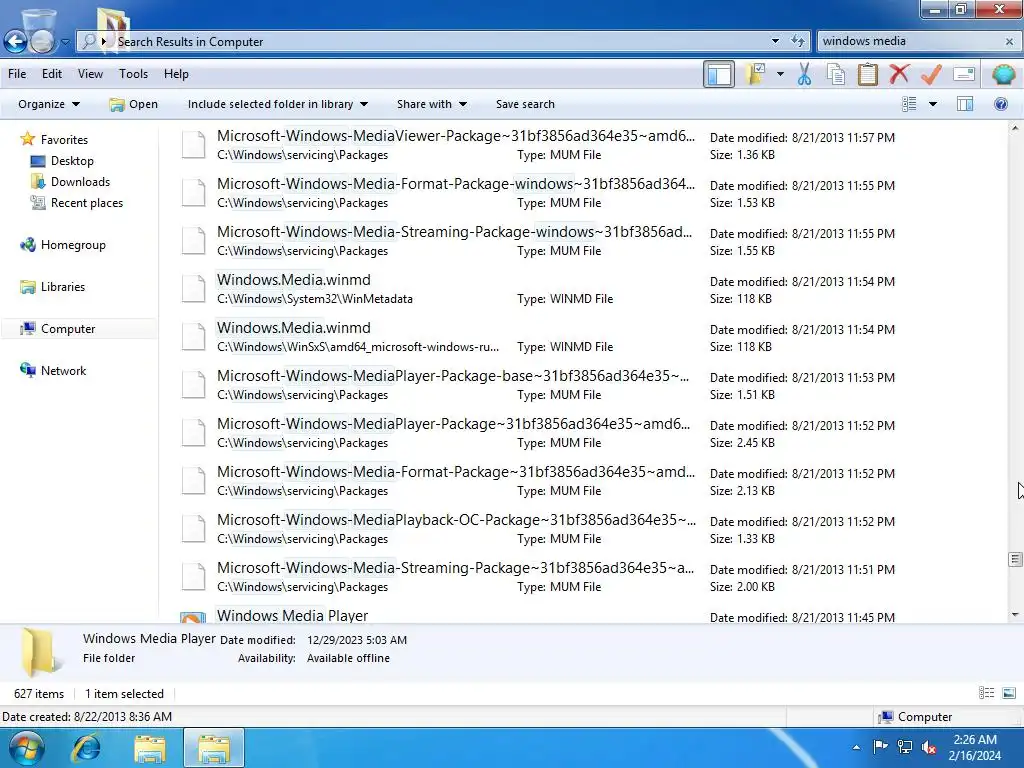The image size is (1024, 768).
Task: Cut selection with scissors icon
Action: point(805,74)
